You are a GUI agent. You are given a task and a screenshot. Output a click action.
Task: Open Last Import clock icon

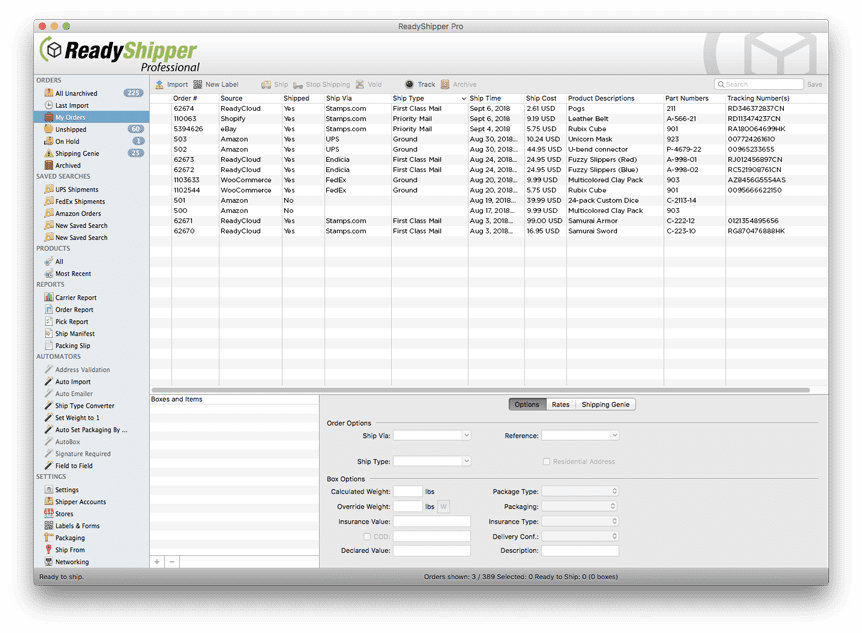coord(48,105)
